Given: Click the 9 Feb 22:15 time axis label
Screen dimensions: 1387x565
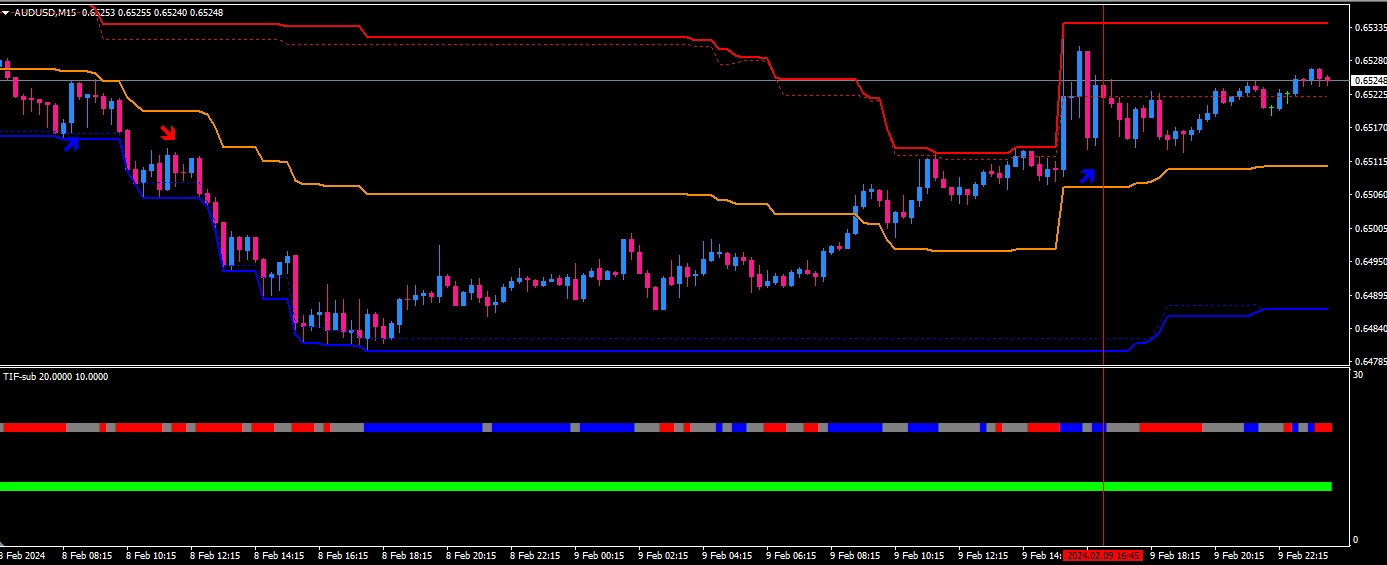Looking at the screenshot, I should pos(1303,555).
